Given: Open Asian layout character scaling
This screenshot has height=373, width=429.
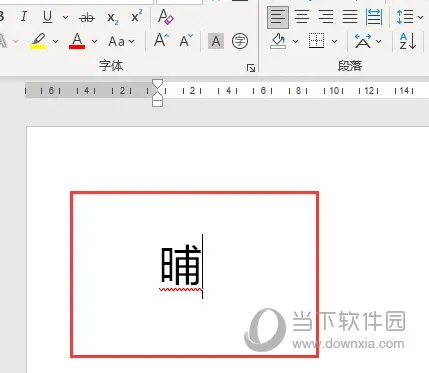Looking at the screenshot, I should (363, 41).
